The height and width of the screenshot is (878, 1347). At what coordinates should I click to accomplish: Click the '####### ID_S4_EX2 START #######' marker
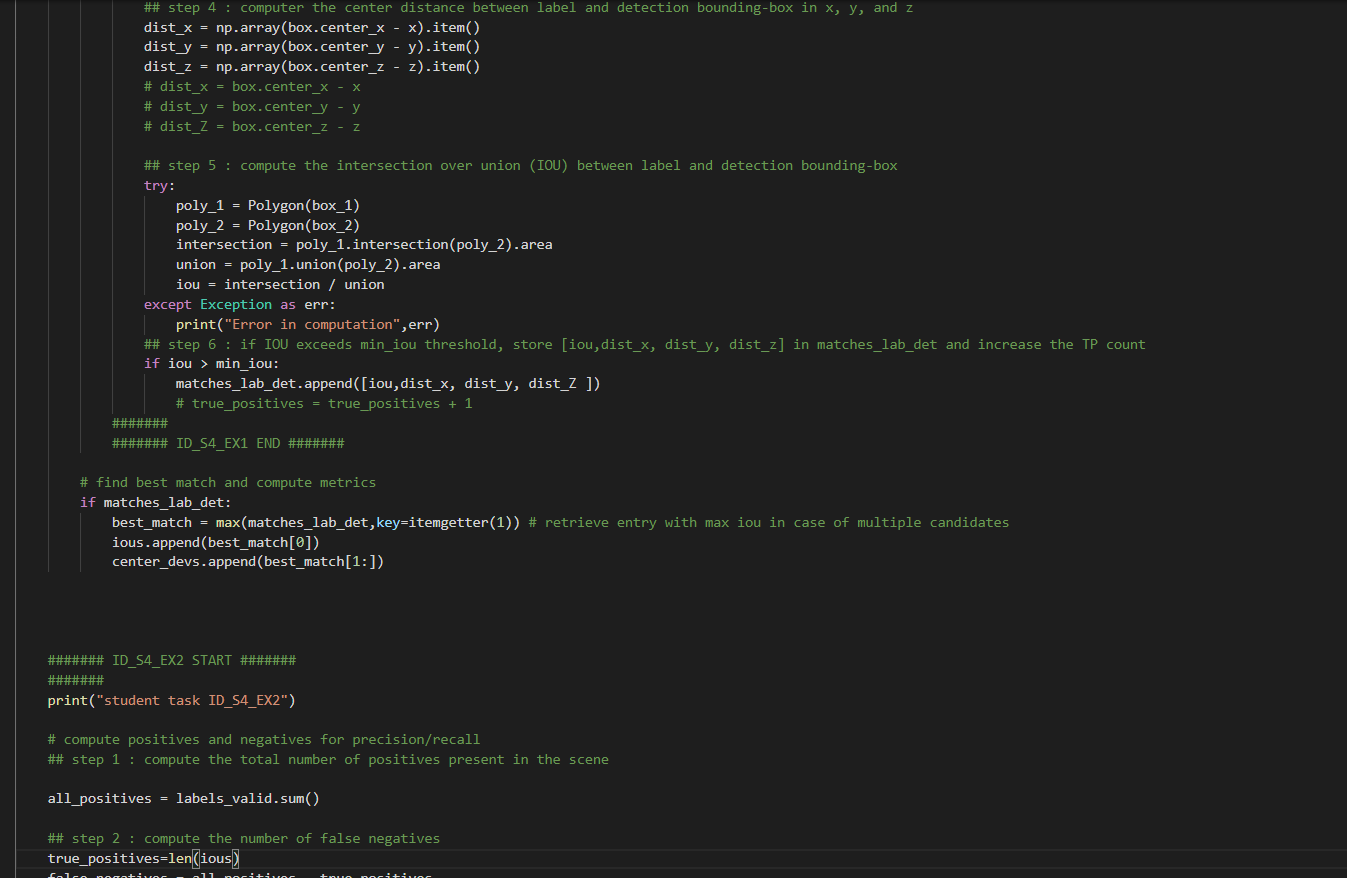(171, 661)
